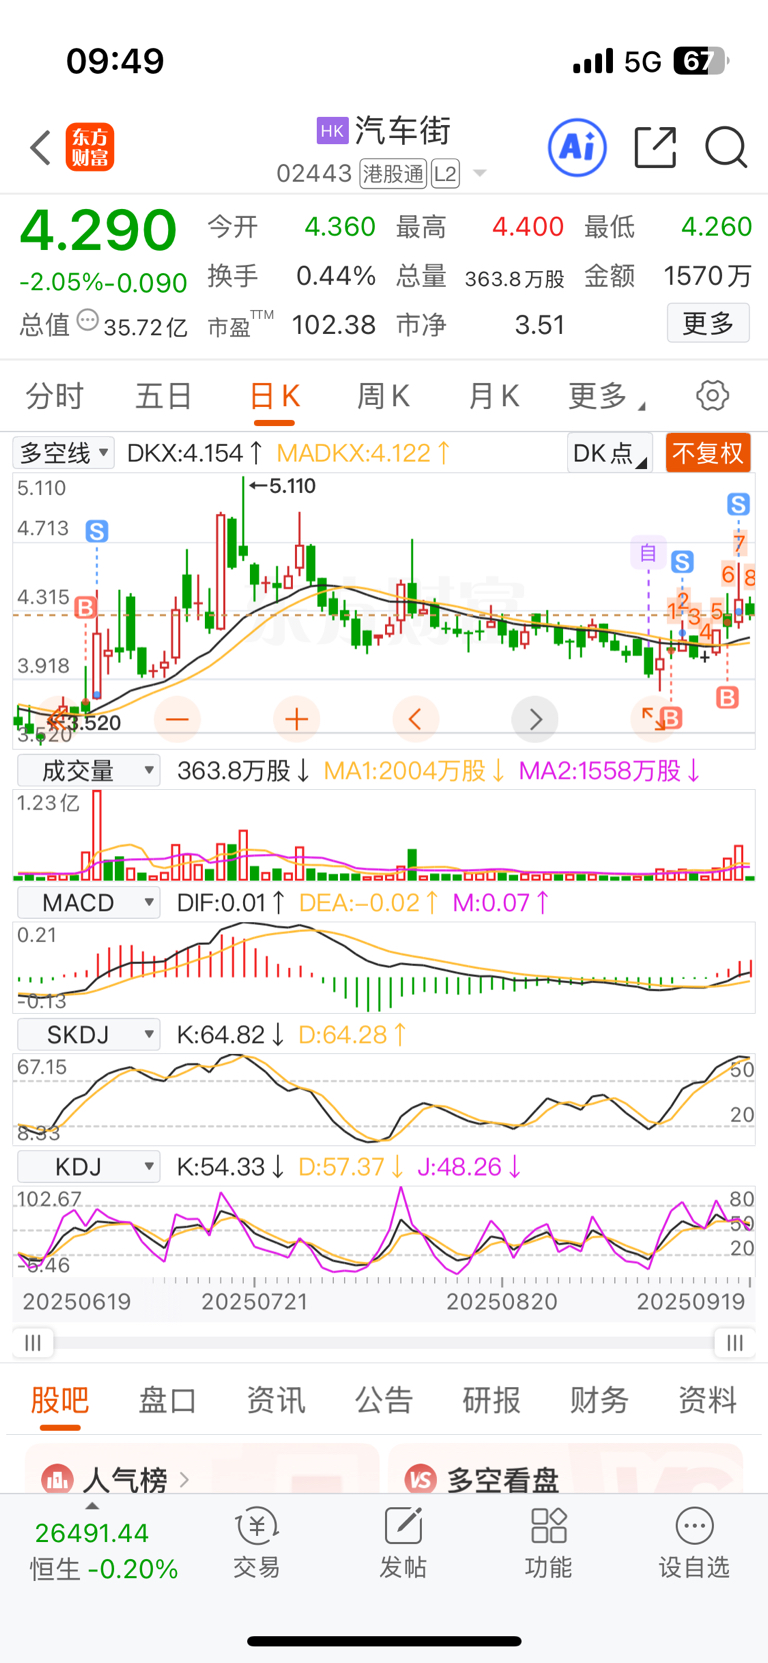Viewport: 768px width, 1663px height.
Task: Tap the date range slider track
Action: pyautogui.click(x=384, y=1343)
